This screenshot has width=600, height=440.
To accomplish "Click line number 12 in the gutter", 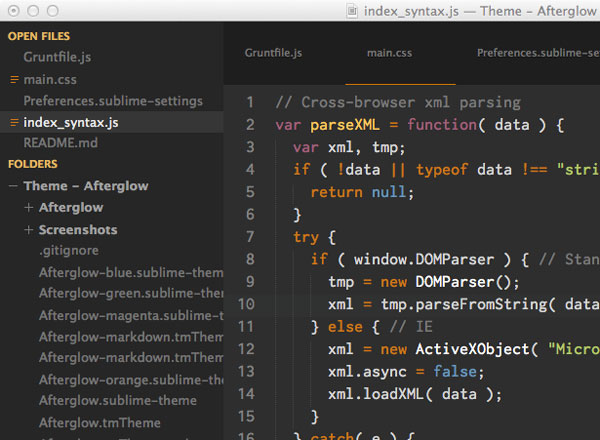I will pos(246,349).
